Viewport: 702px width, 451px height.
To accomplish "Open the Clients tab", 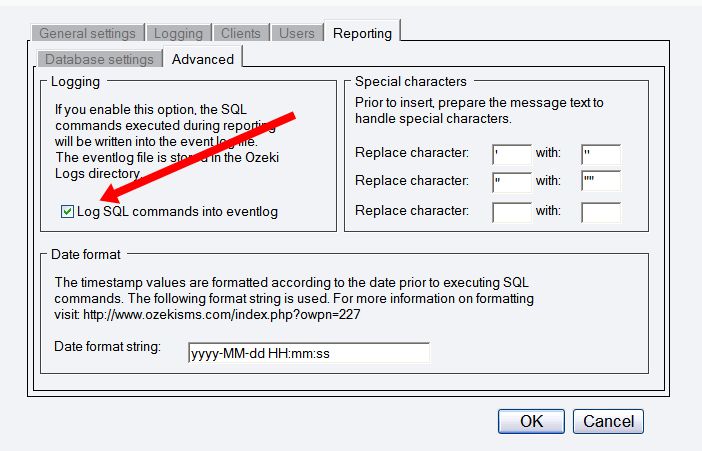I will coord(241,33).
